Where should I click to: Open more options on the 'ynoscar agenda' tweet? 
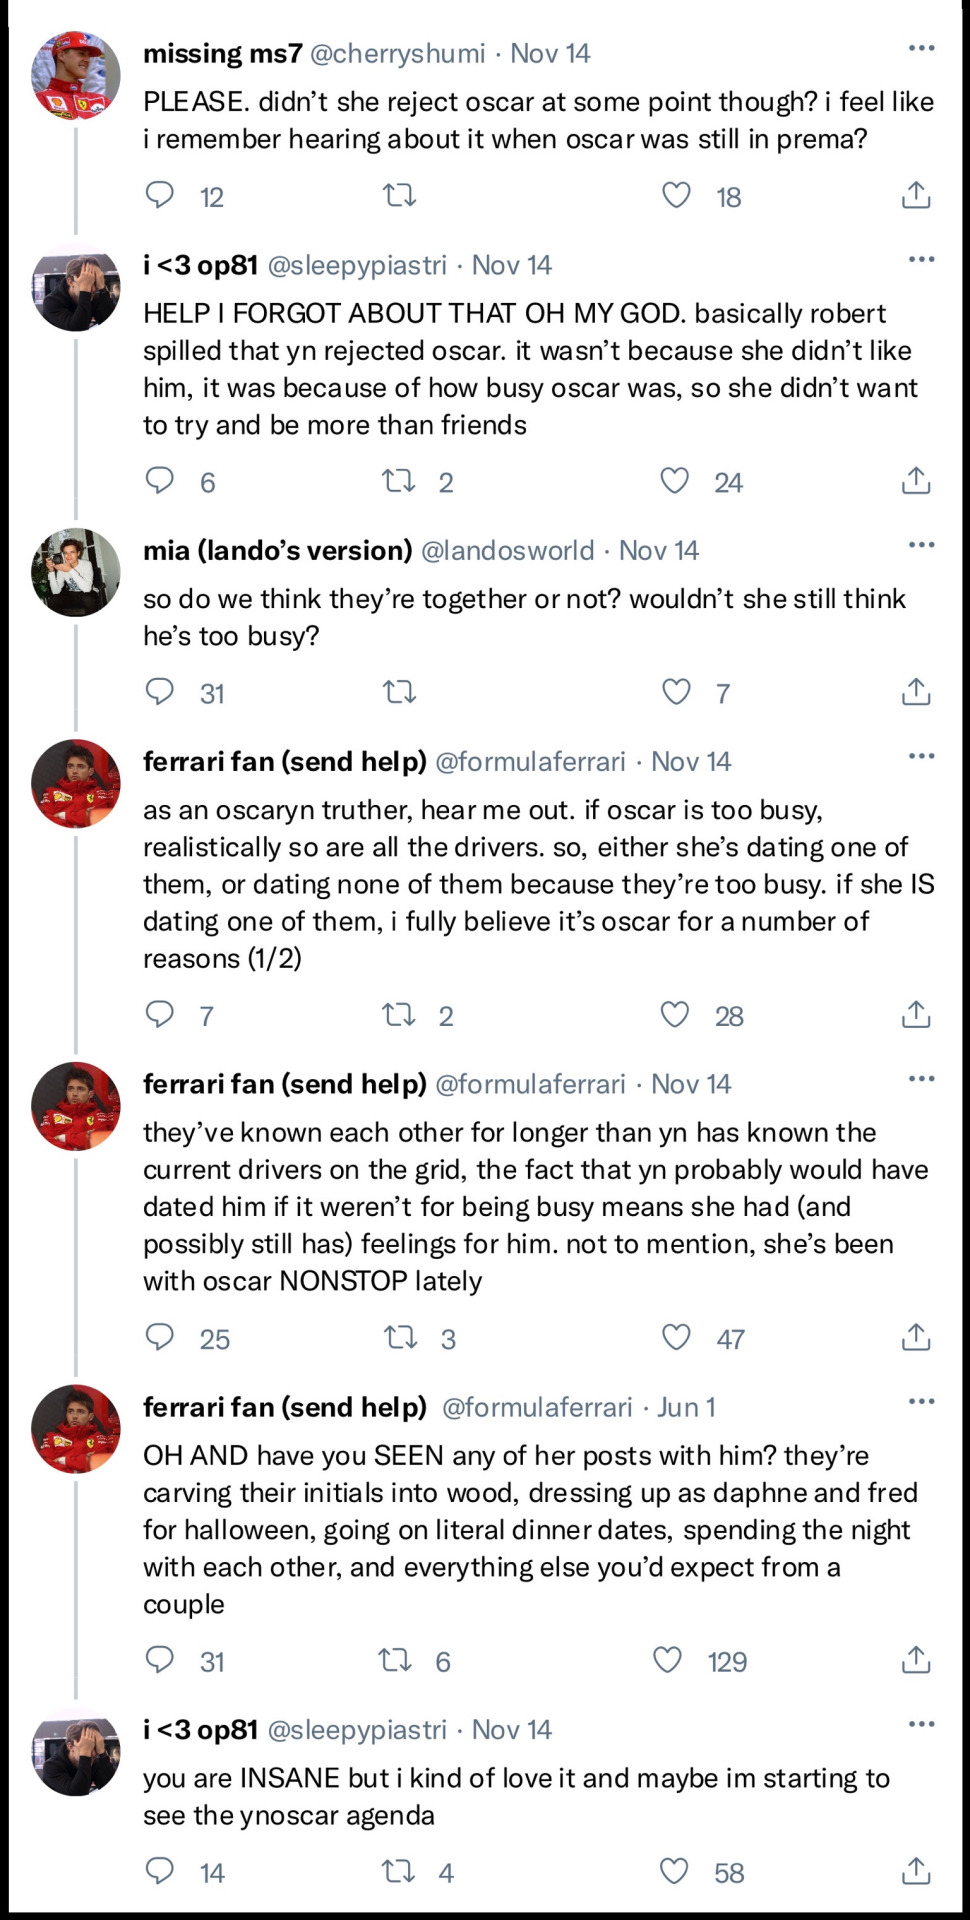921,1724
